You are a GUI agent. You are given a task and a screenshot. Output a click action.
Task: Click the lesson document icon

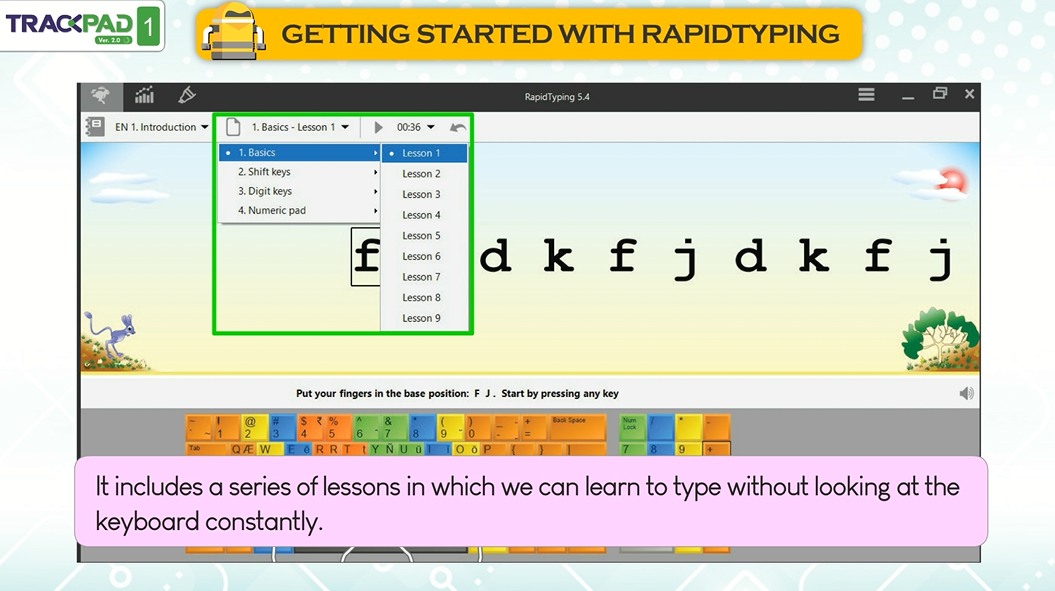(233, 127)
